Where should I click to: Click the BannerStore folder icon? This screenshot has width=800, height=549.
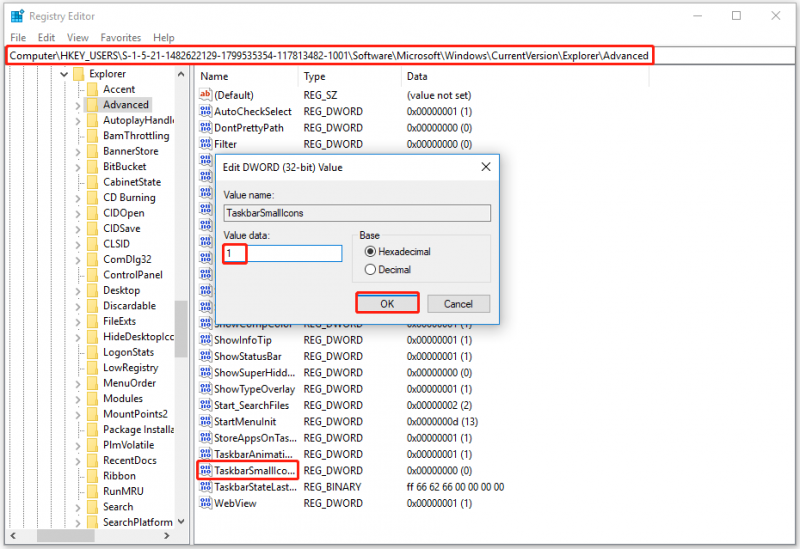coord(92,151)
